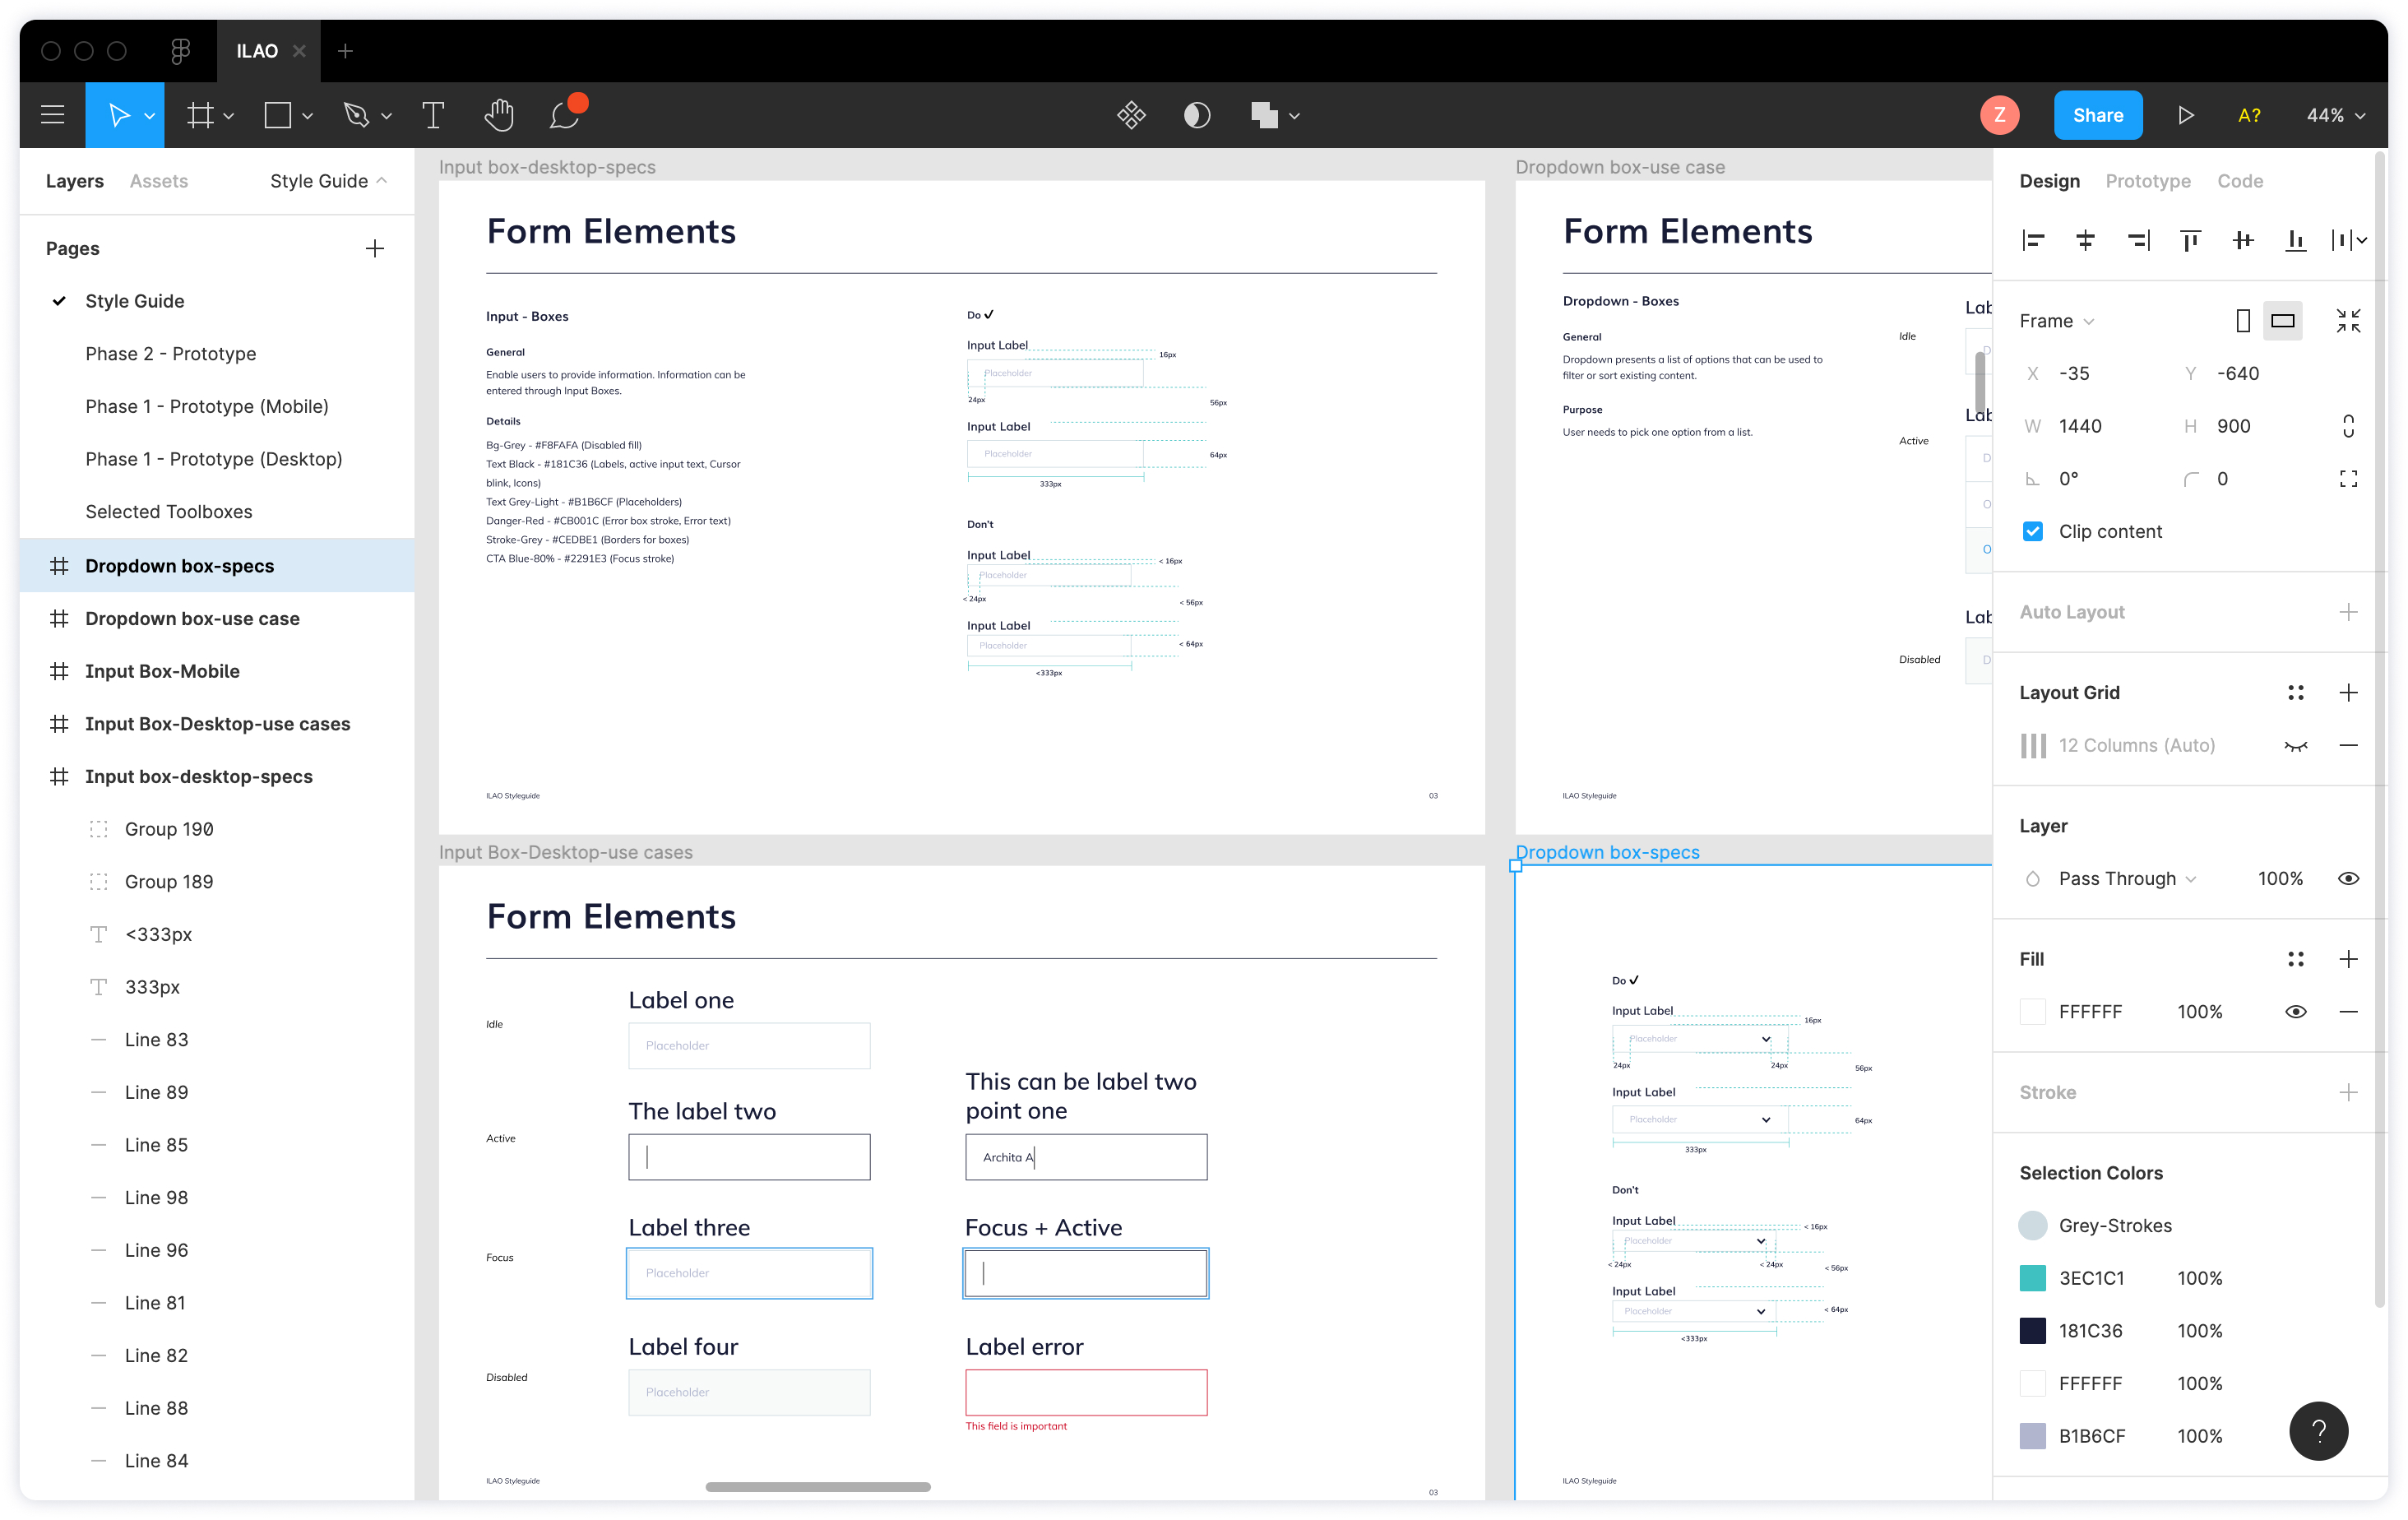This screenshot has height=1520, width=2408.
Task: Select the Frame tool
Action: [x=199, y=114]
